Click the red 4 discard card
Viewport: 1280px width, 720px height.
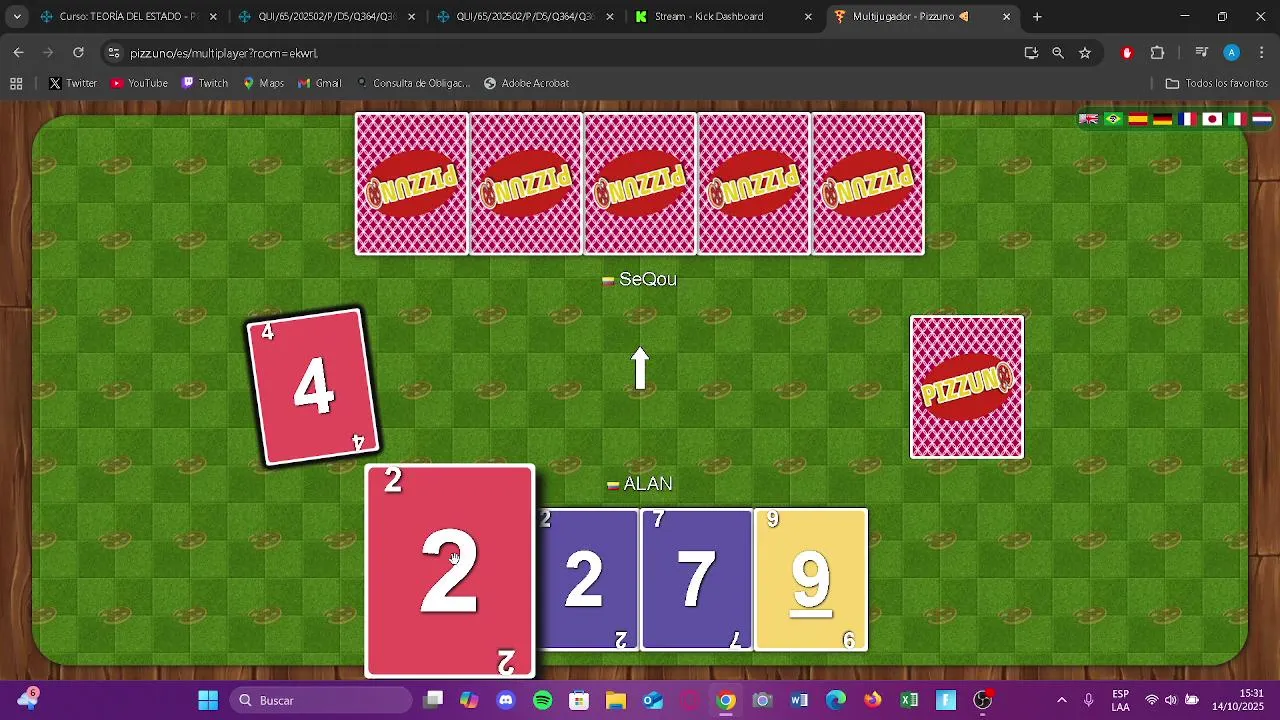coord(313,387)
